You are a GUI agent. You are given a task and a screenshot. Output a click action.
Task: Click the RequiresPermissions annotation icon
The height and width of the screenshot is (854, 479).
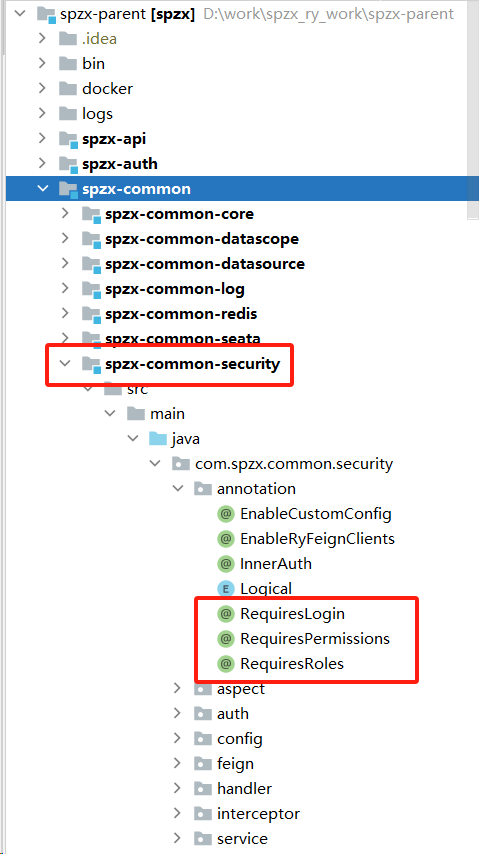[x=225, y=639]
